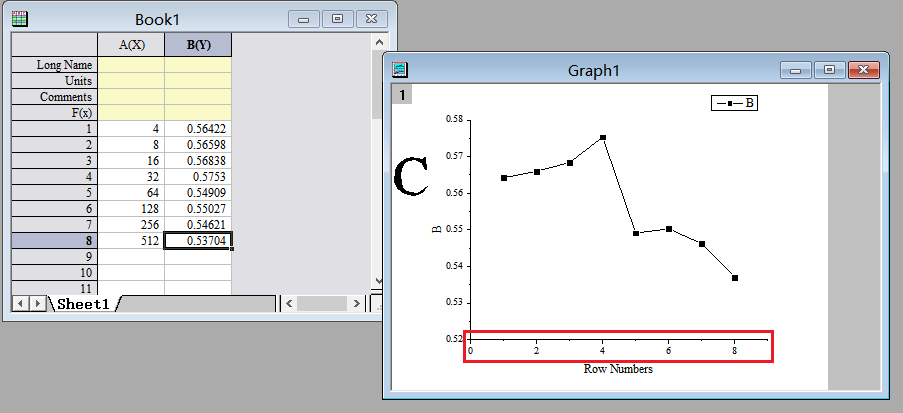Image resolution: width=903 pixels, height=413 pixels.
Task: Click the Y axis title B
Action: [437, 229]
